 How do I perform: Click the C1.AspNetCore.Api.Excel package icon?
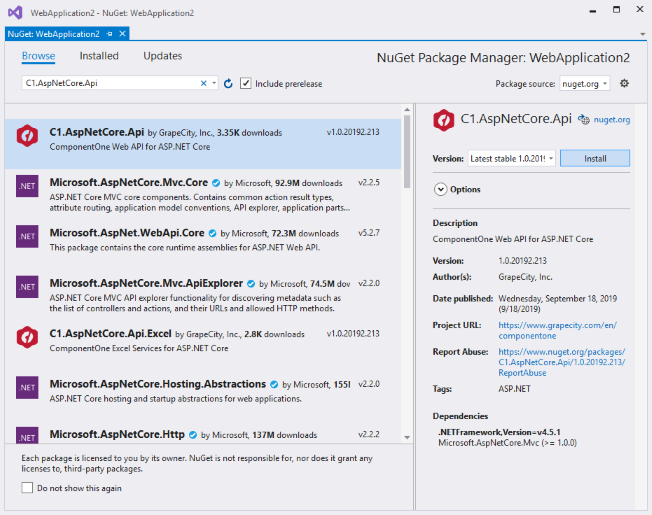coord(27,337)
